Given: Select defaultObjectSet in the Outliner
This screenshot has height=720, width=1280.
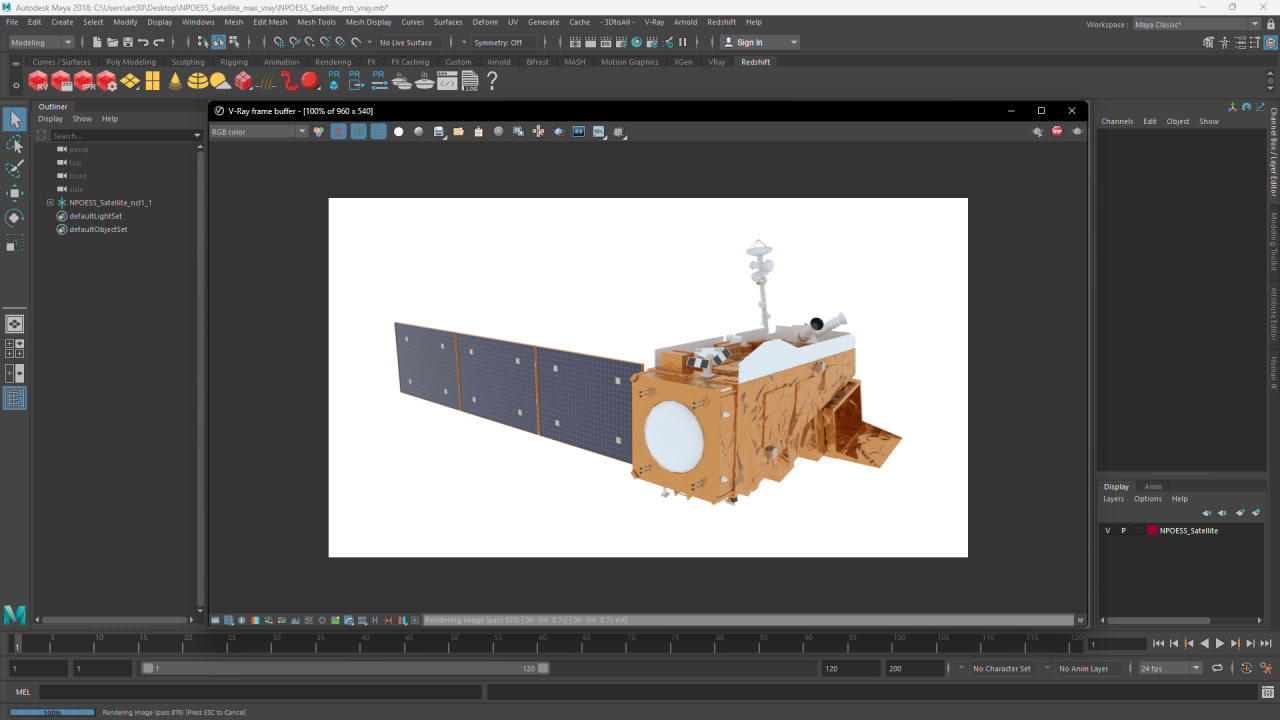Looking at the screenshot, I should pyautogui.click(x=98, y=229).
